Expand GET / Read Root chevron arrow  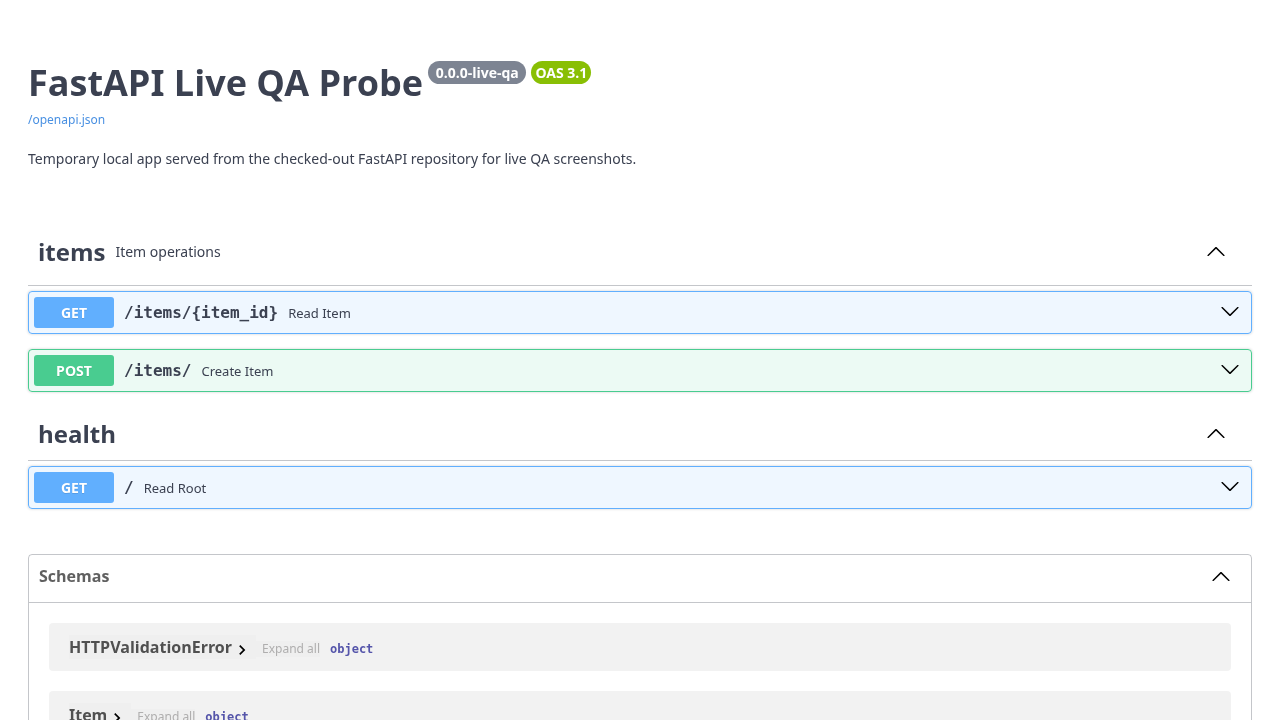point(1230,487)
